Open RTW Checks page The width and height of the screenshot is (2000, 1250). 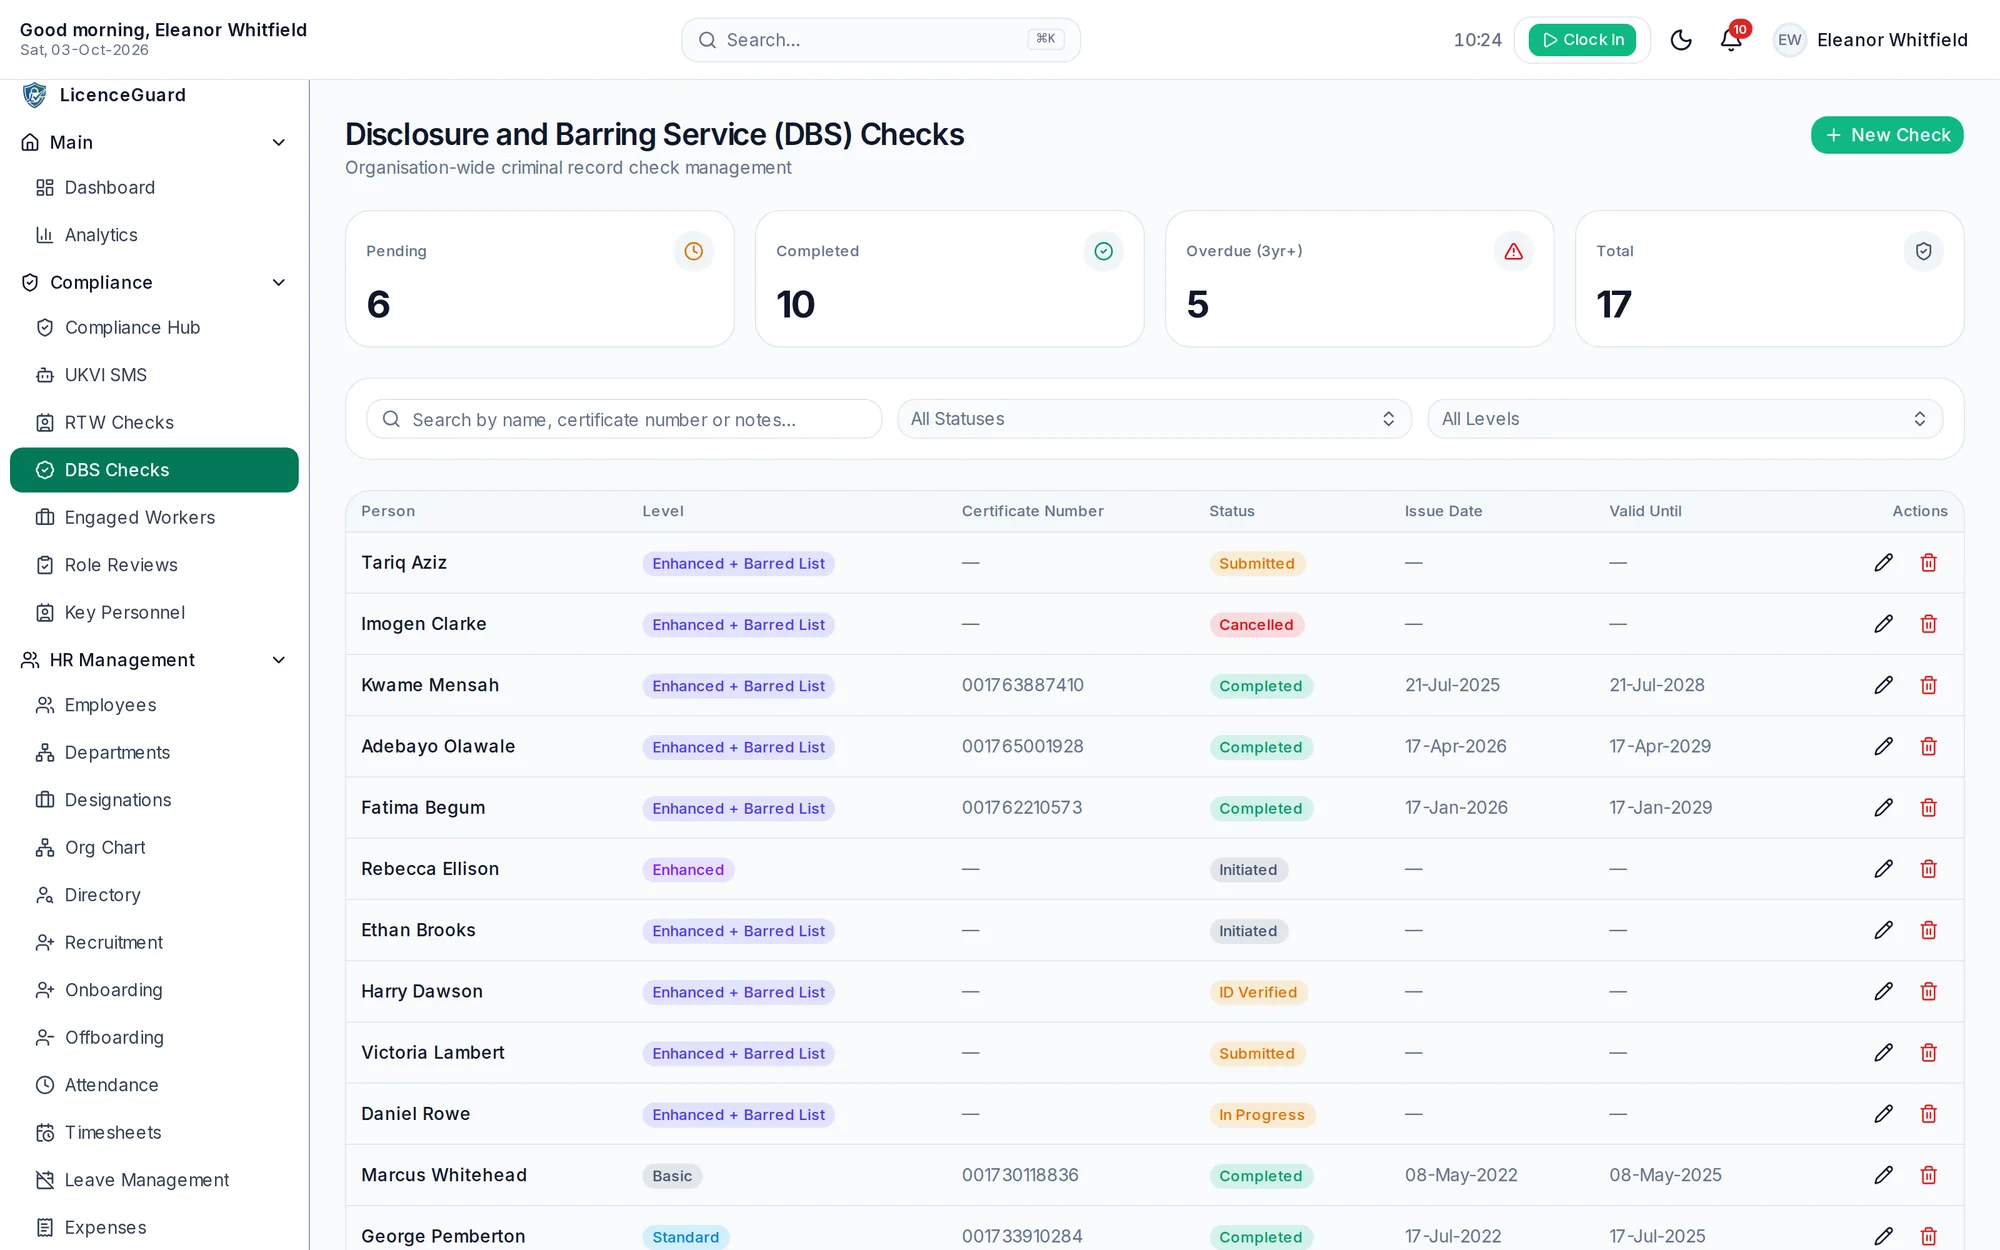pos(154,422)
